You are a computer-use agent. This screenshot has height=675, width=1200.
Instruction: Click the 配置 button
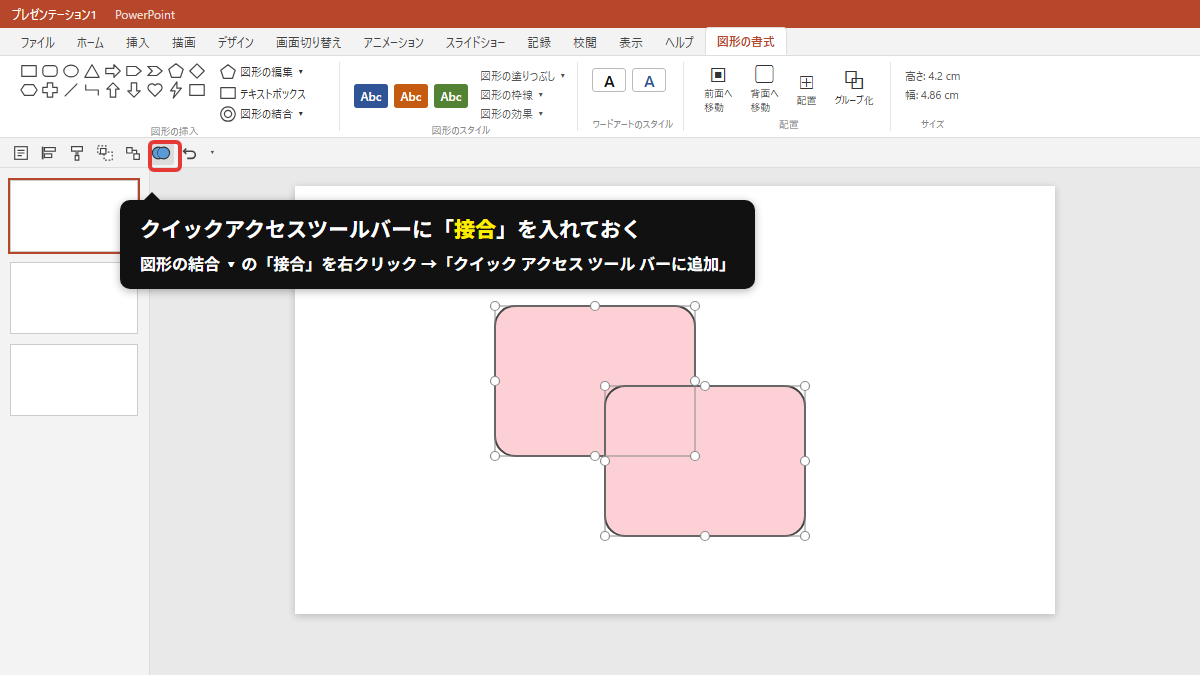coord(807,89)
